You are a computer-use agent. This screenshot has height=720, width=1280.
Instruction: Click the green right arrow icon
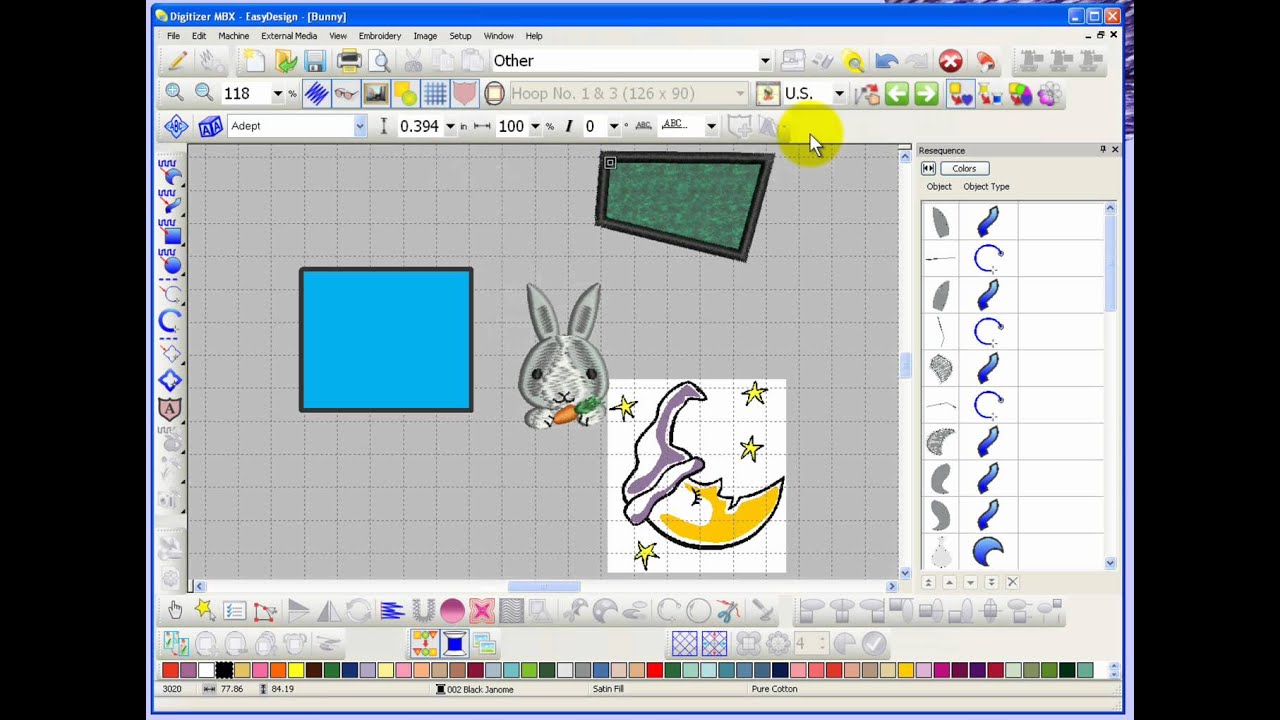(927, 94)
